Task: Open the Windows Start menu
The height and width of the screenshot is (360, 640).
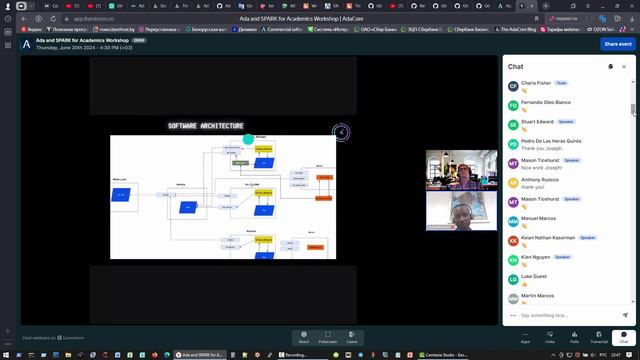Action: [6, 355]
